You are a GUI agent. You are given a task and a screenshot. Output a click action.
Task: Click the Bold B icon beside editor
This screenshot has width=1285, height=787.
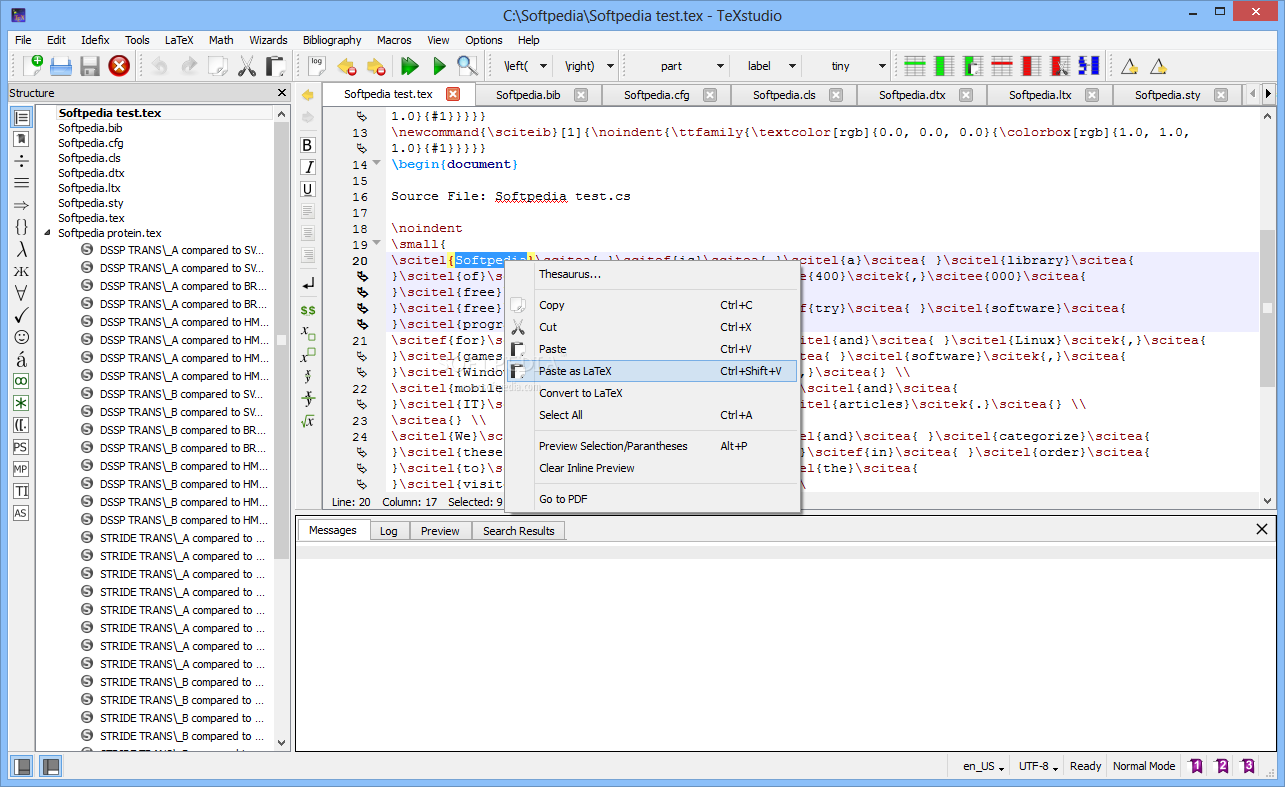coord(308,145)
